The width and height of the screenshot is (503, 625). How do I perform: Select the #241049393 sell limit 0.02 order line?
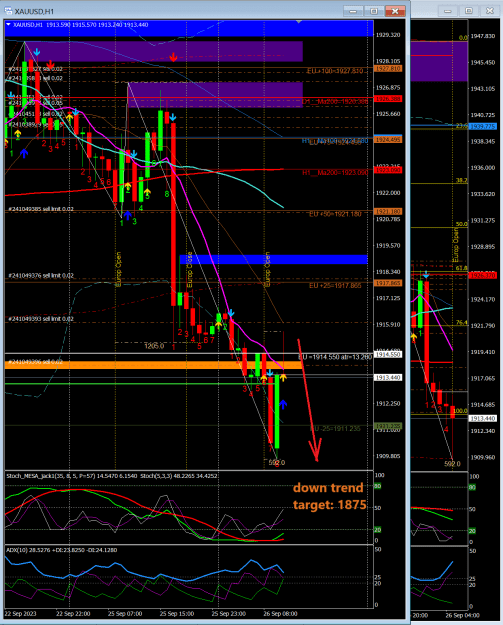tap(41, 319)
